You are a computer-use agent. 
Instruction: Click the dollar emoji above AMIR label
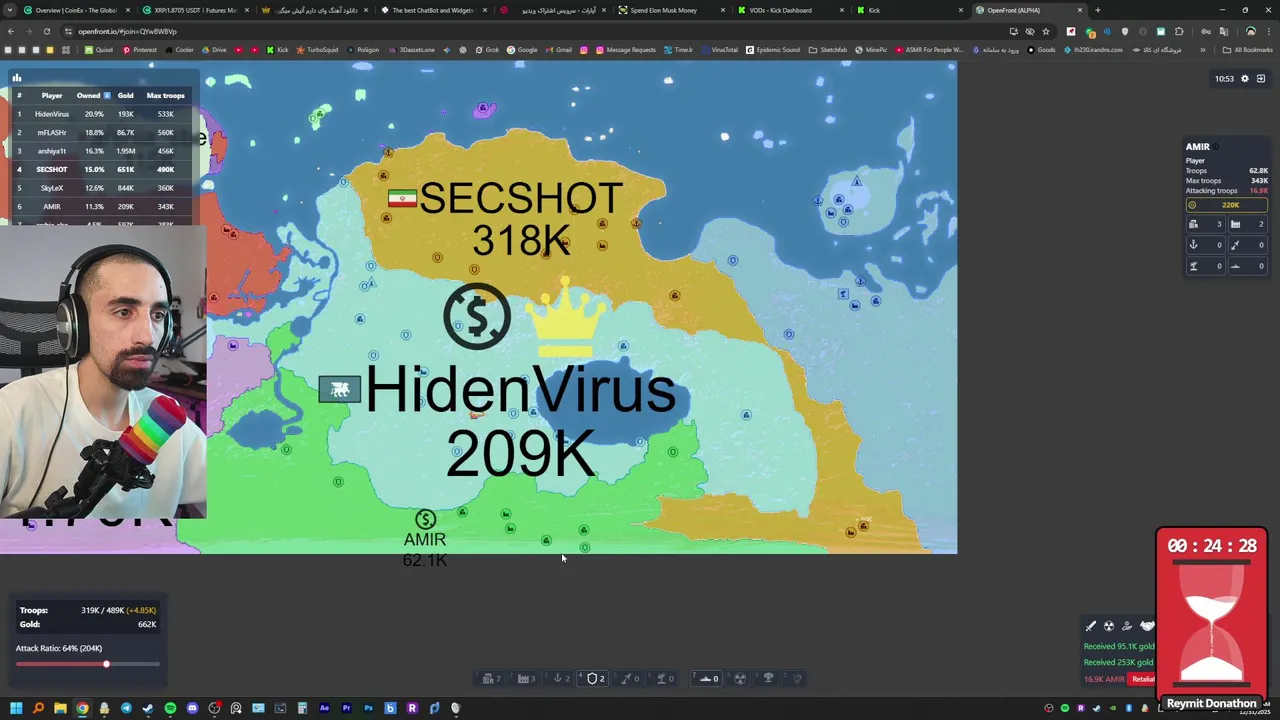425,520
